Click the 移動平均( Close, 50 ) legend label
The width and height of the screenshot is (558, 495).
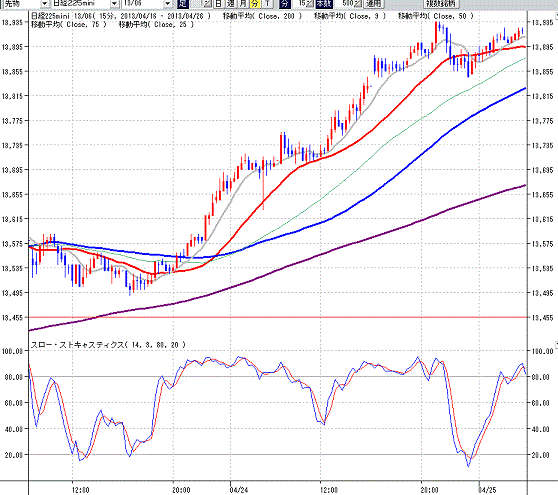436,16
